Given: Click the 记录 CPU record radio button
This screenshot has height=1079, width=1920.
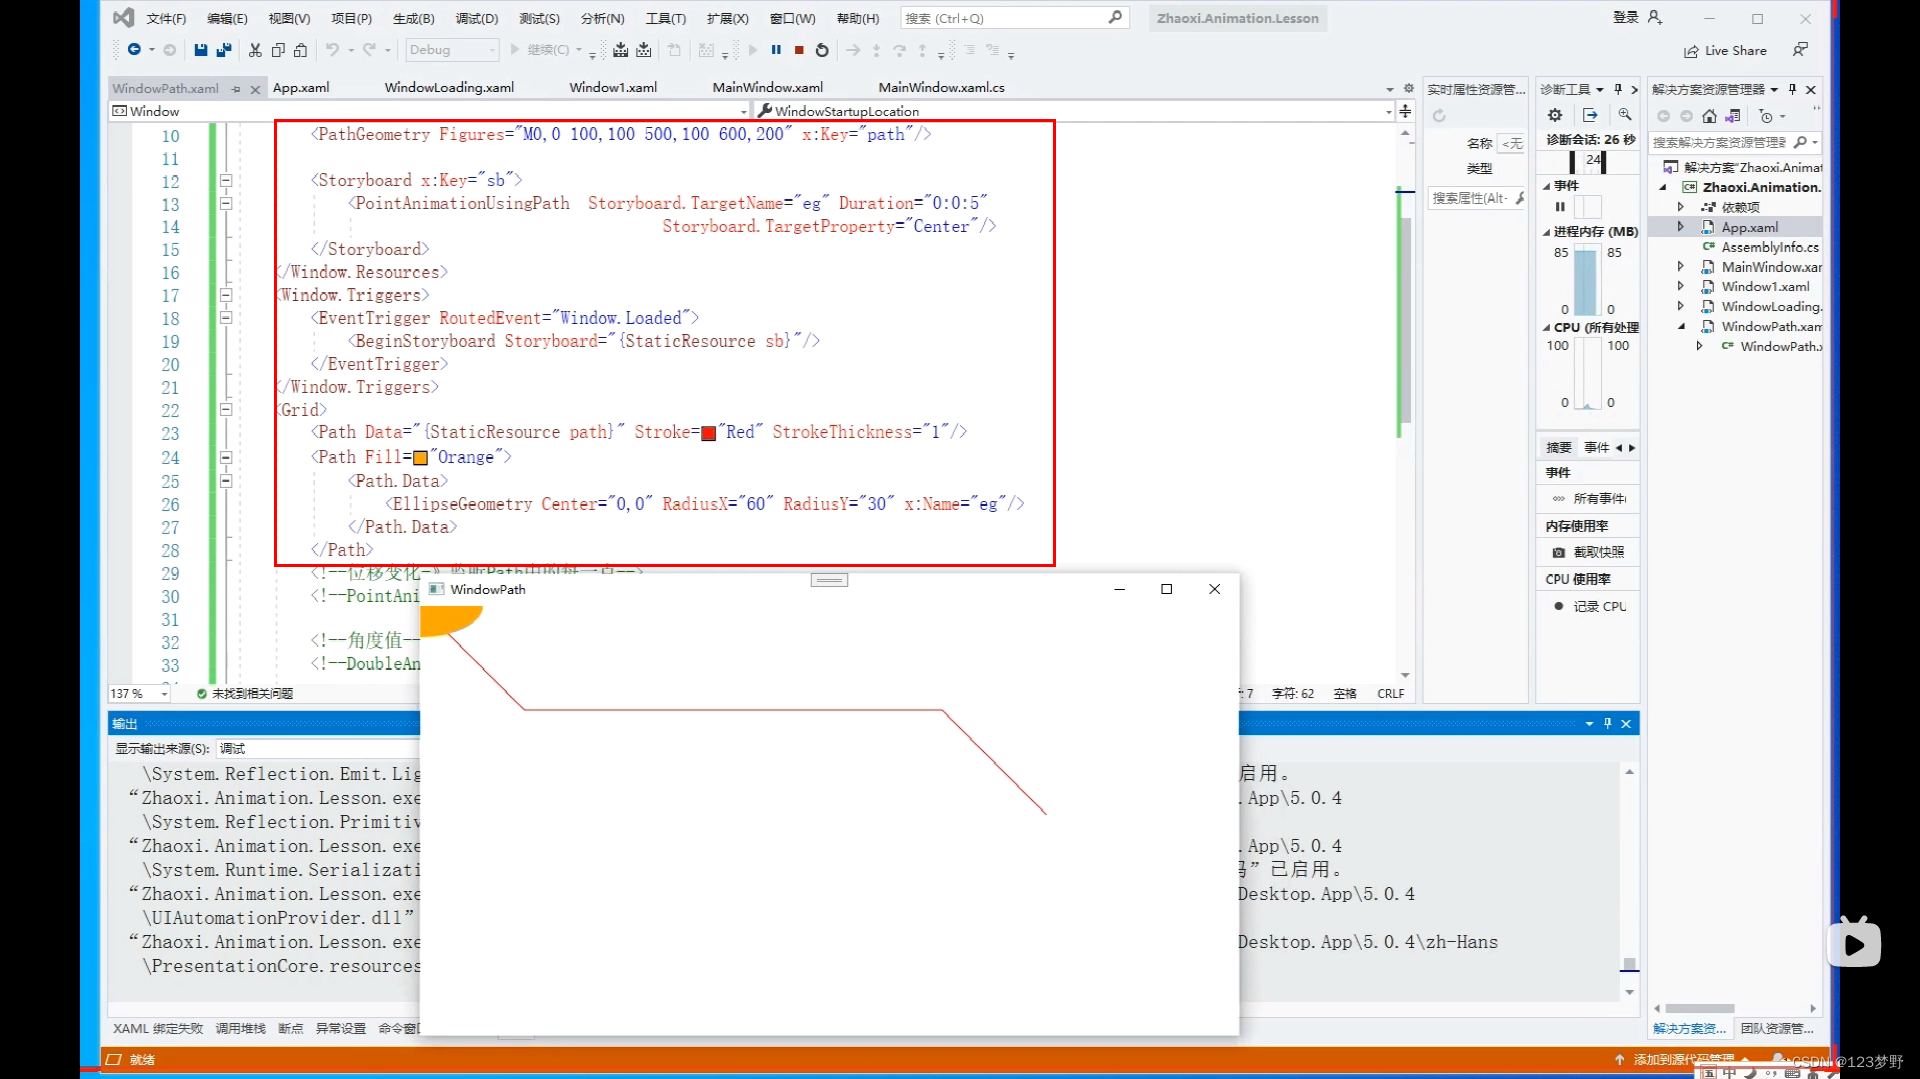Looking at the screenshot, I should tap(1558, 606).
